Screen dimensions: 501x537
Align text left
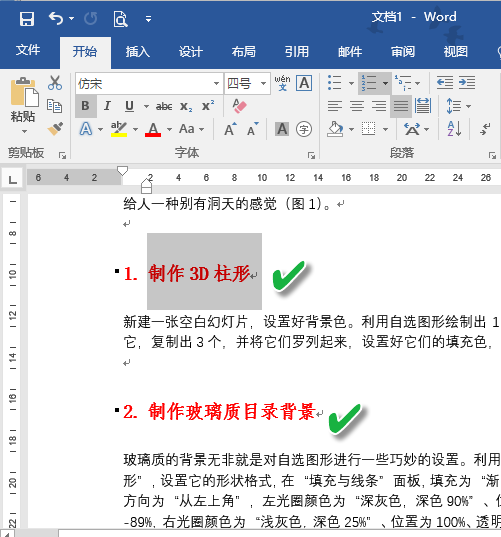pyautogui.click(x=335, y=106)
